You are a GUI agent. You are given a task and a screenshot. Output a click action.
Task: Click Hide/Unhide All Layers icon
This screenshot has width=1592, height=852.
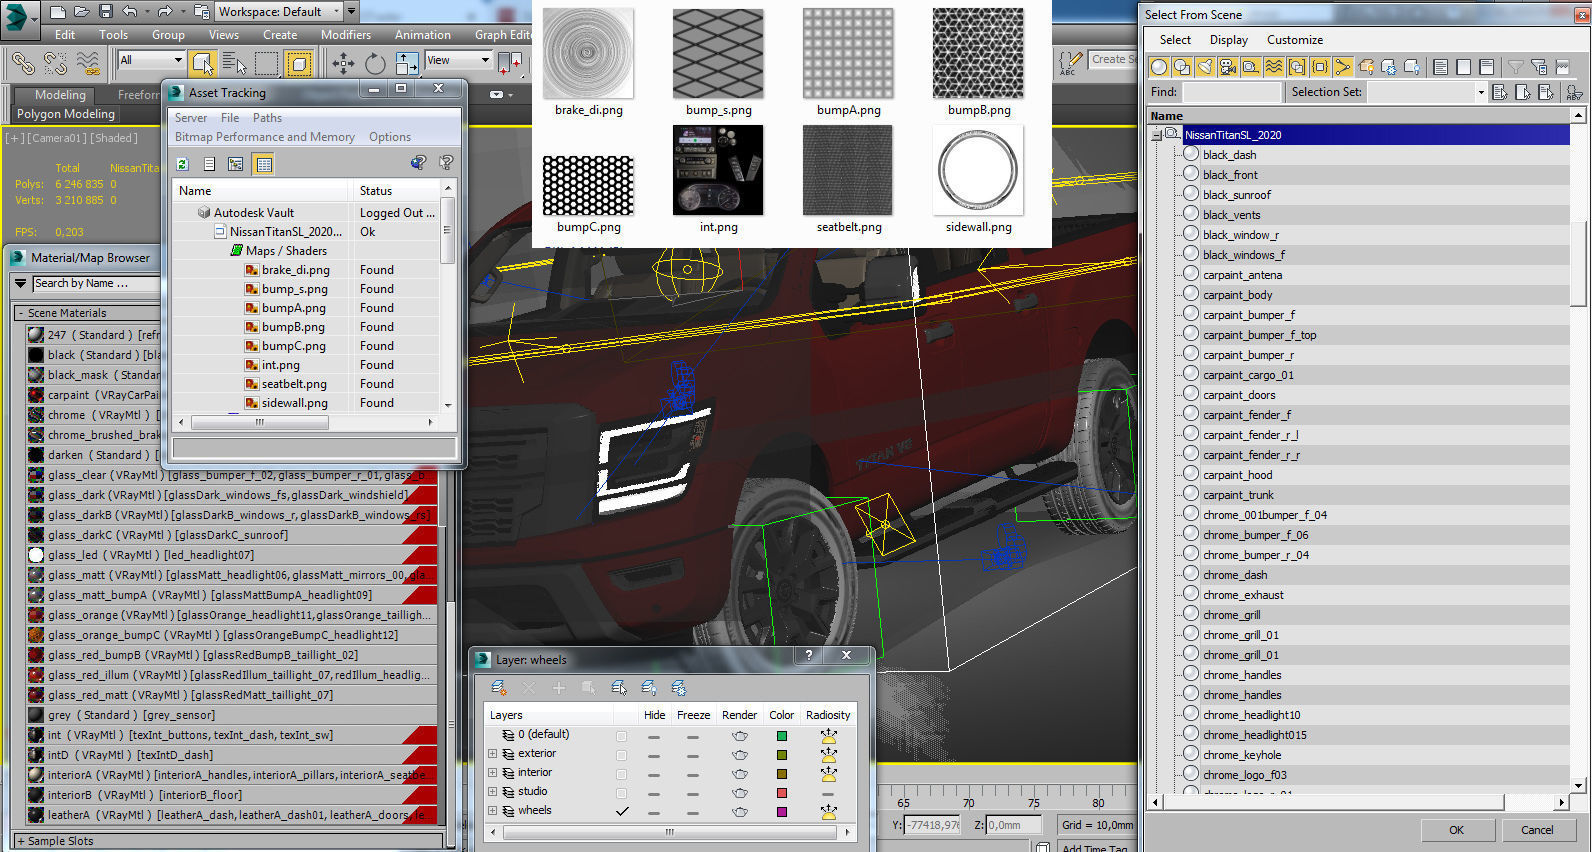649,688
